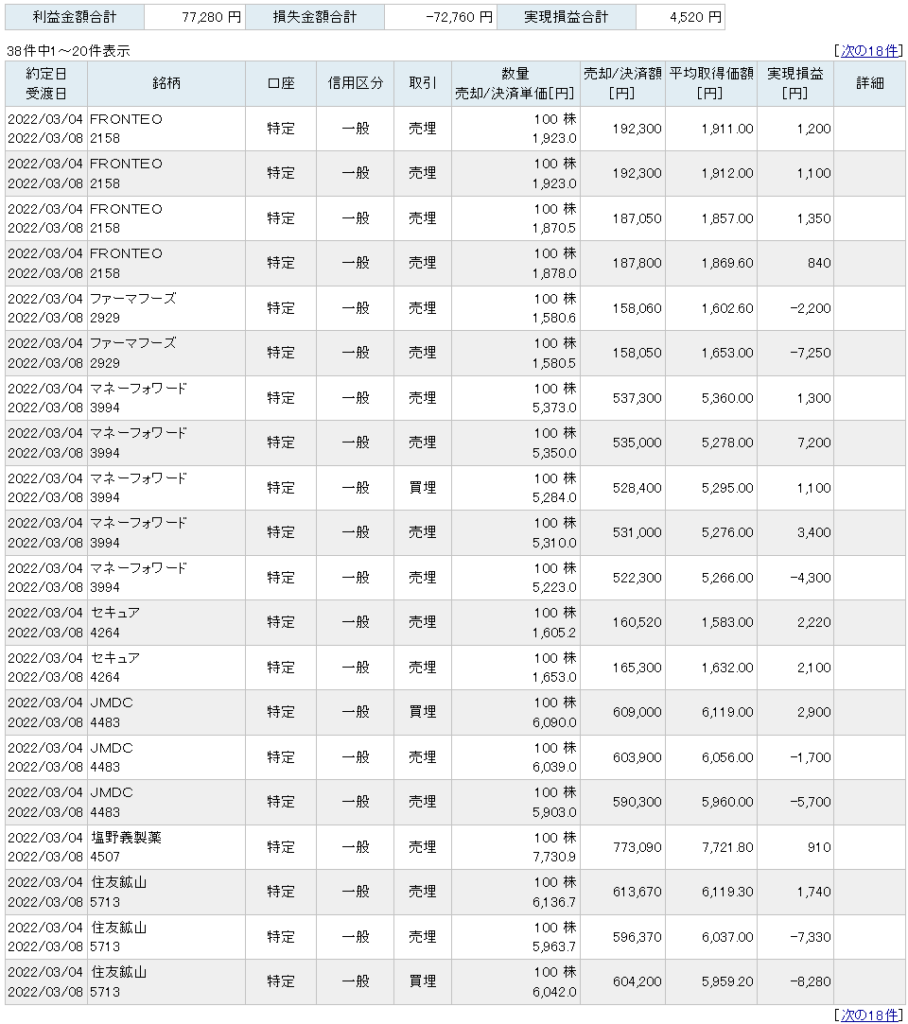Viewport: 908px width, 1024px height.
Task: Select sale amount 596,370 for 住友鉱山
Action: pos(637,937)
